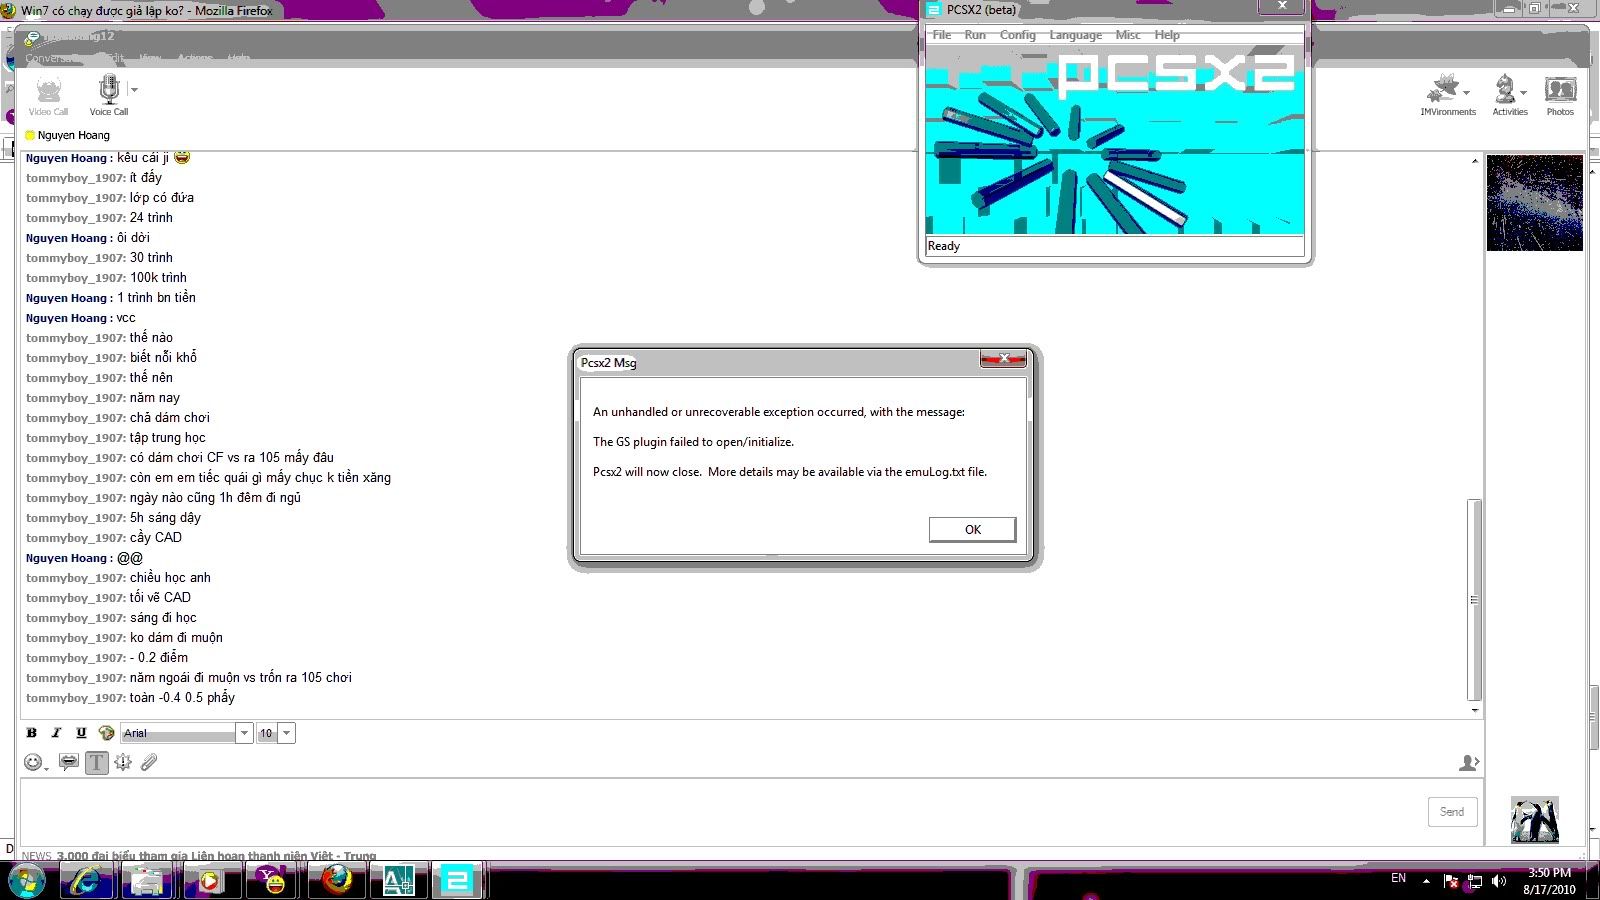Click the volume speaker tray icon
The width and height of the screenshot is (1600, 900).
pos(1498,881)
